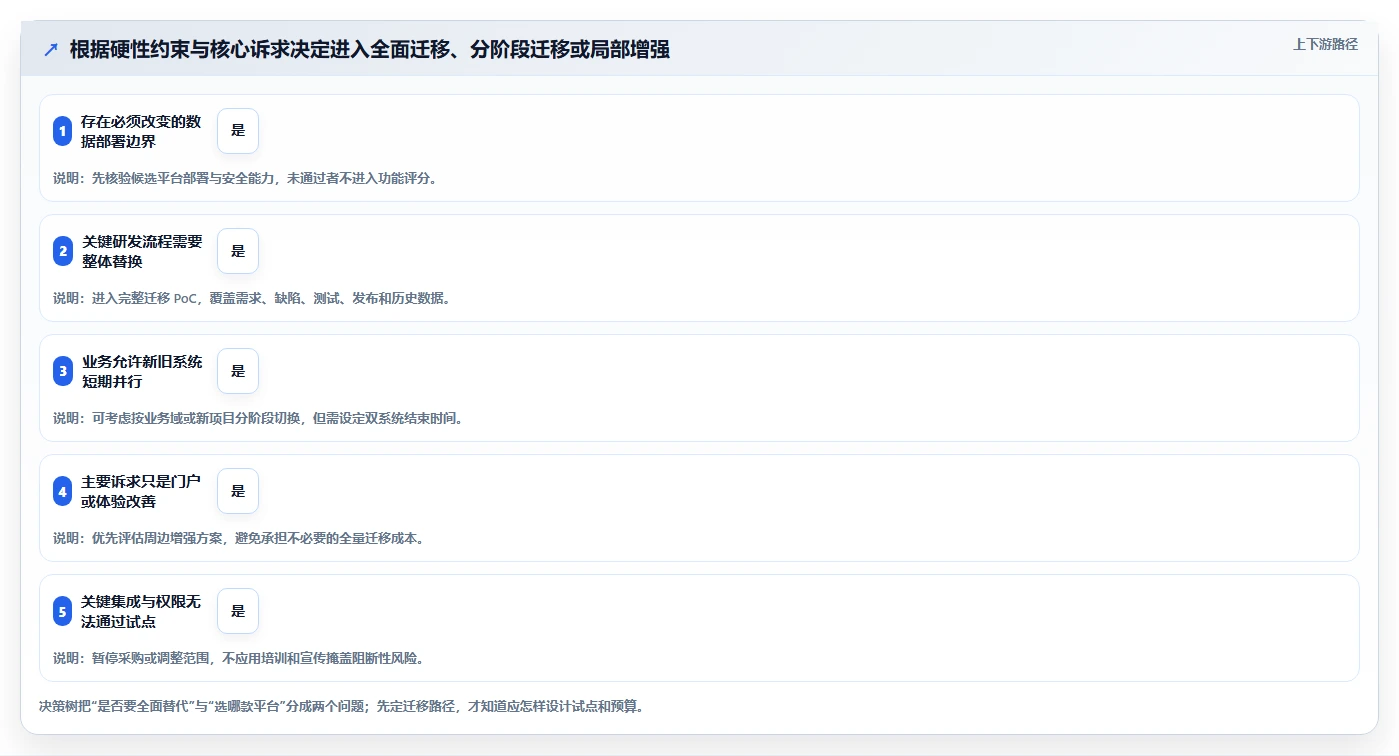1399x756 pixels.
Task: Click the text 业务允许新旧系统短期并行
Action: (x=142, y=371)
